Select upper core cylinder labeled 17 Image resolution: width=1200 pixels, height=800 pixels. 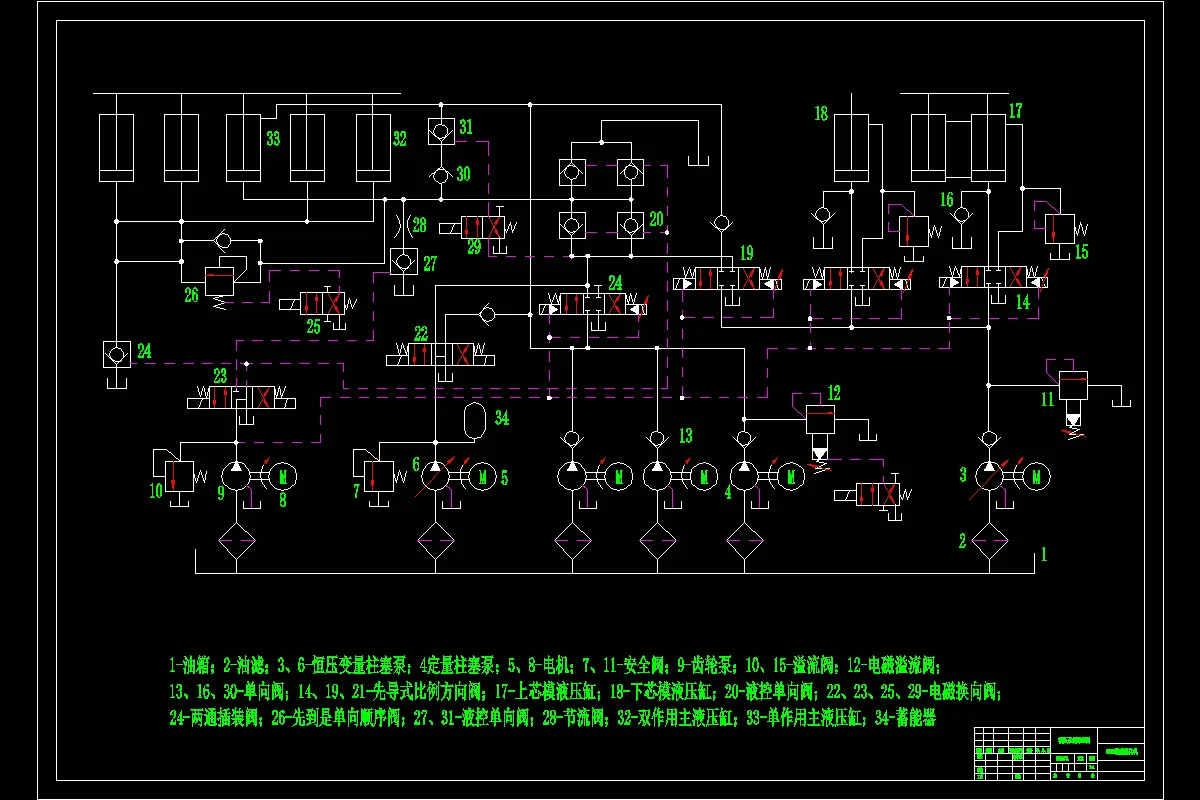pos(988,148)
